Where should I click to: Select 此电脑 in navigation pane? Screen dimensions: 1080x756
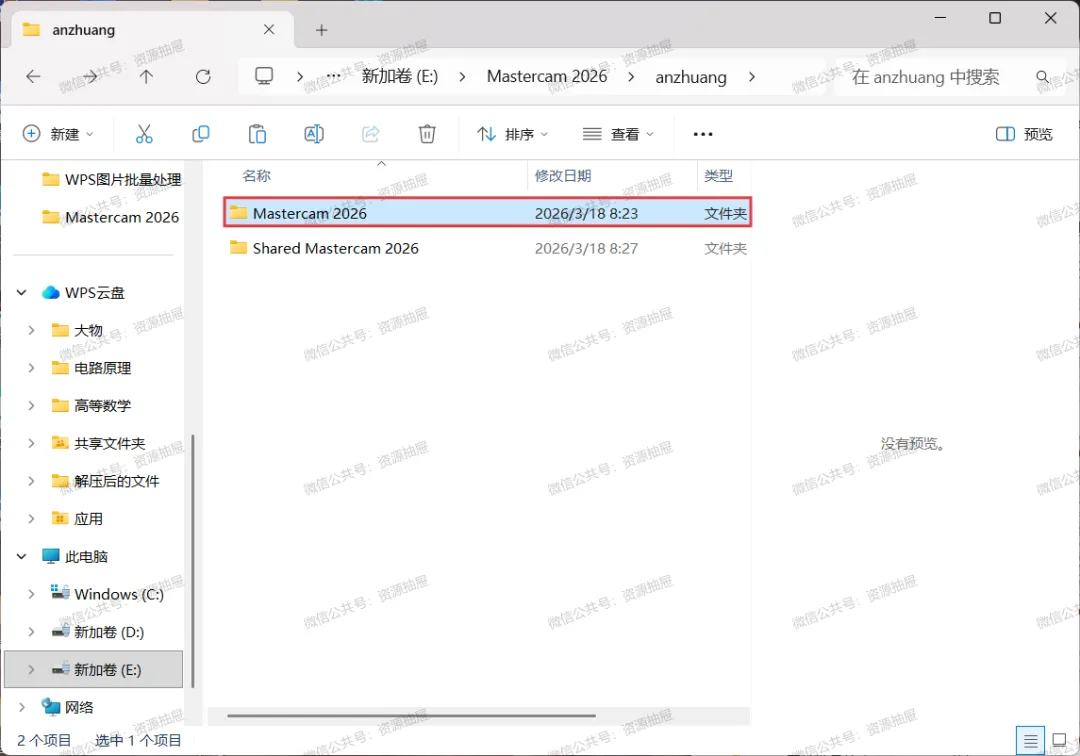point(74,556)
